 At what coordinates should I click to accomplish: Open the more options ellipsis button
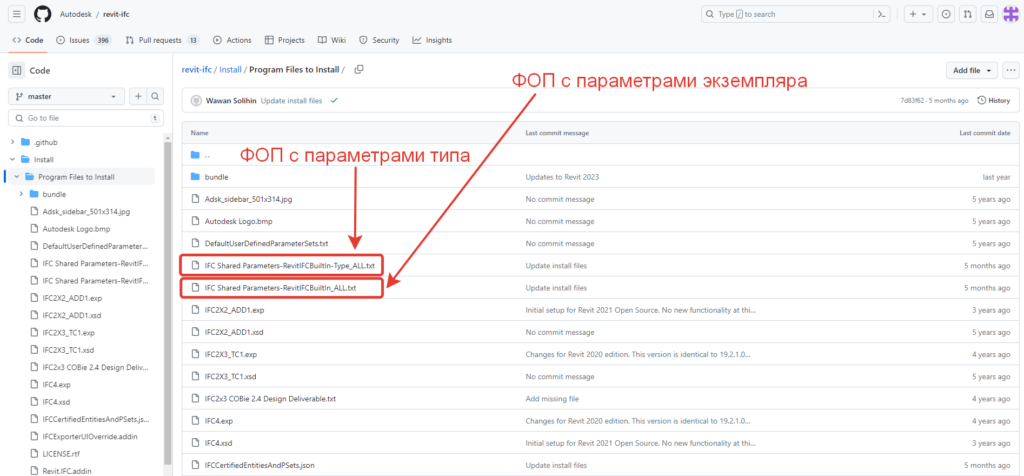click(x=1011, y=70)
